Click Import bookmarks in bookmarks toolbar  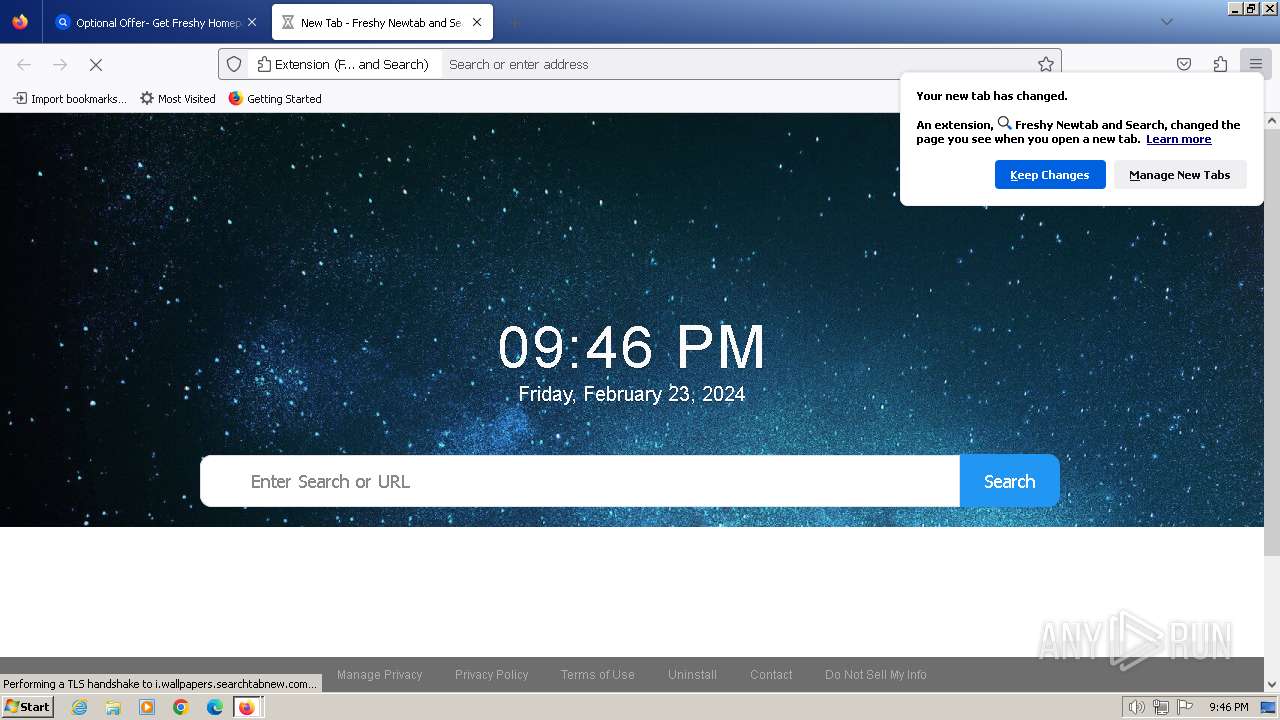(69, 98)
